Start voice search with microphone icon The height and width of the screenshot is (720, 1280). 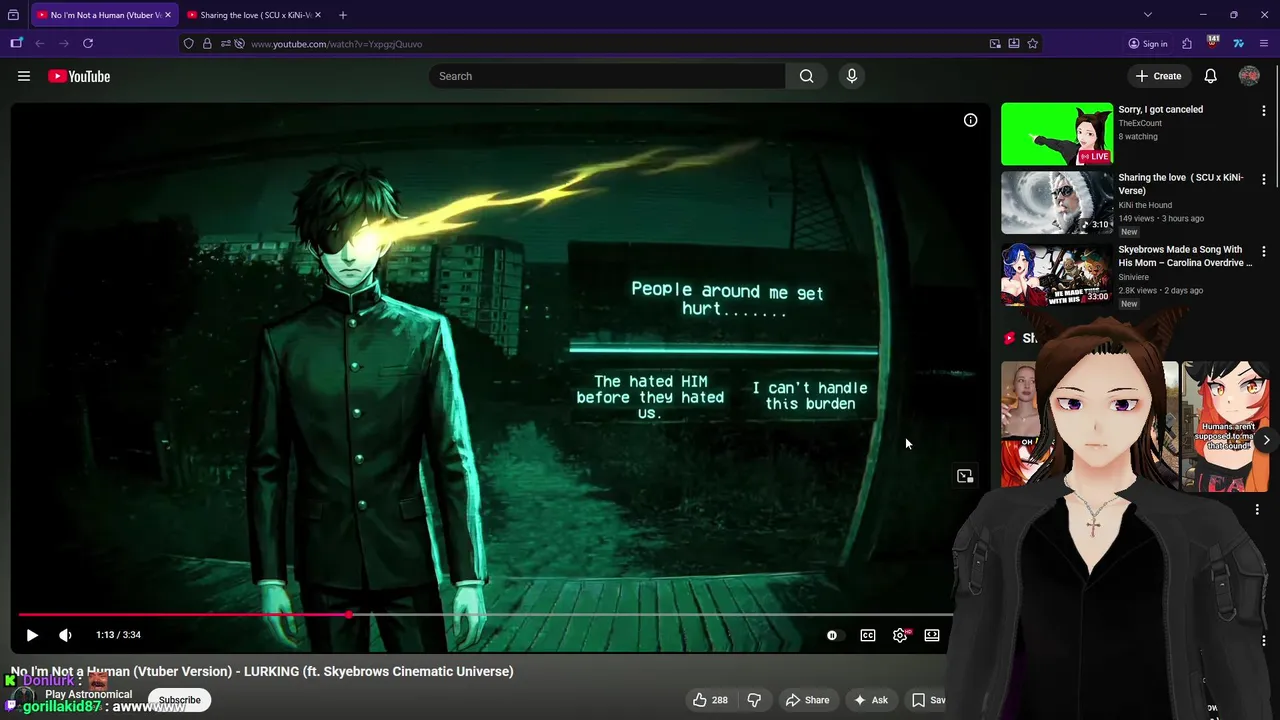click(852, 76)
